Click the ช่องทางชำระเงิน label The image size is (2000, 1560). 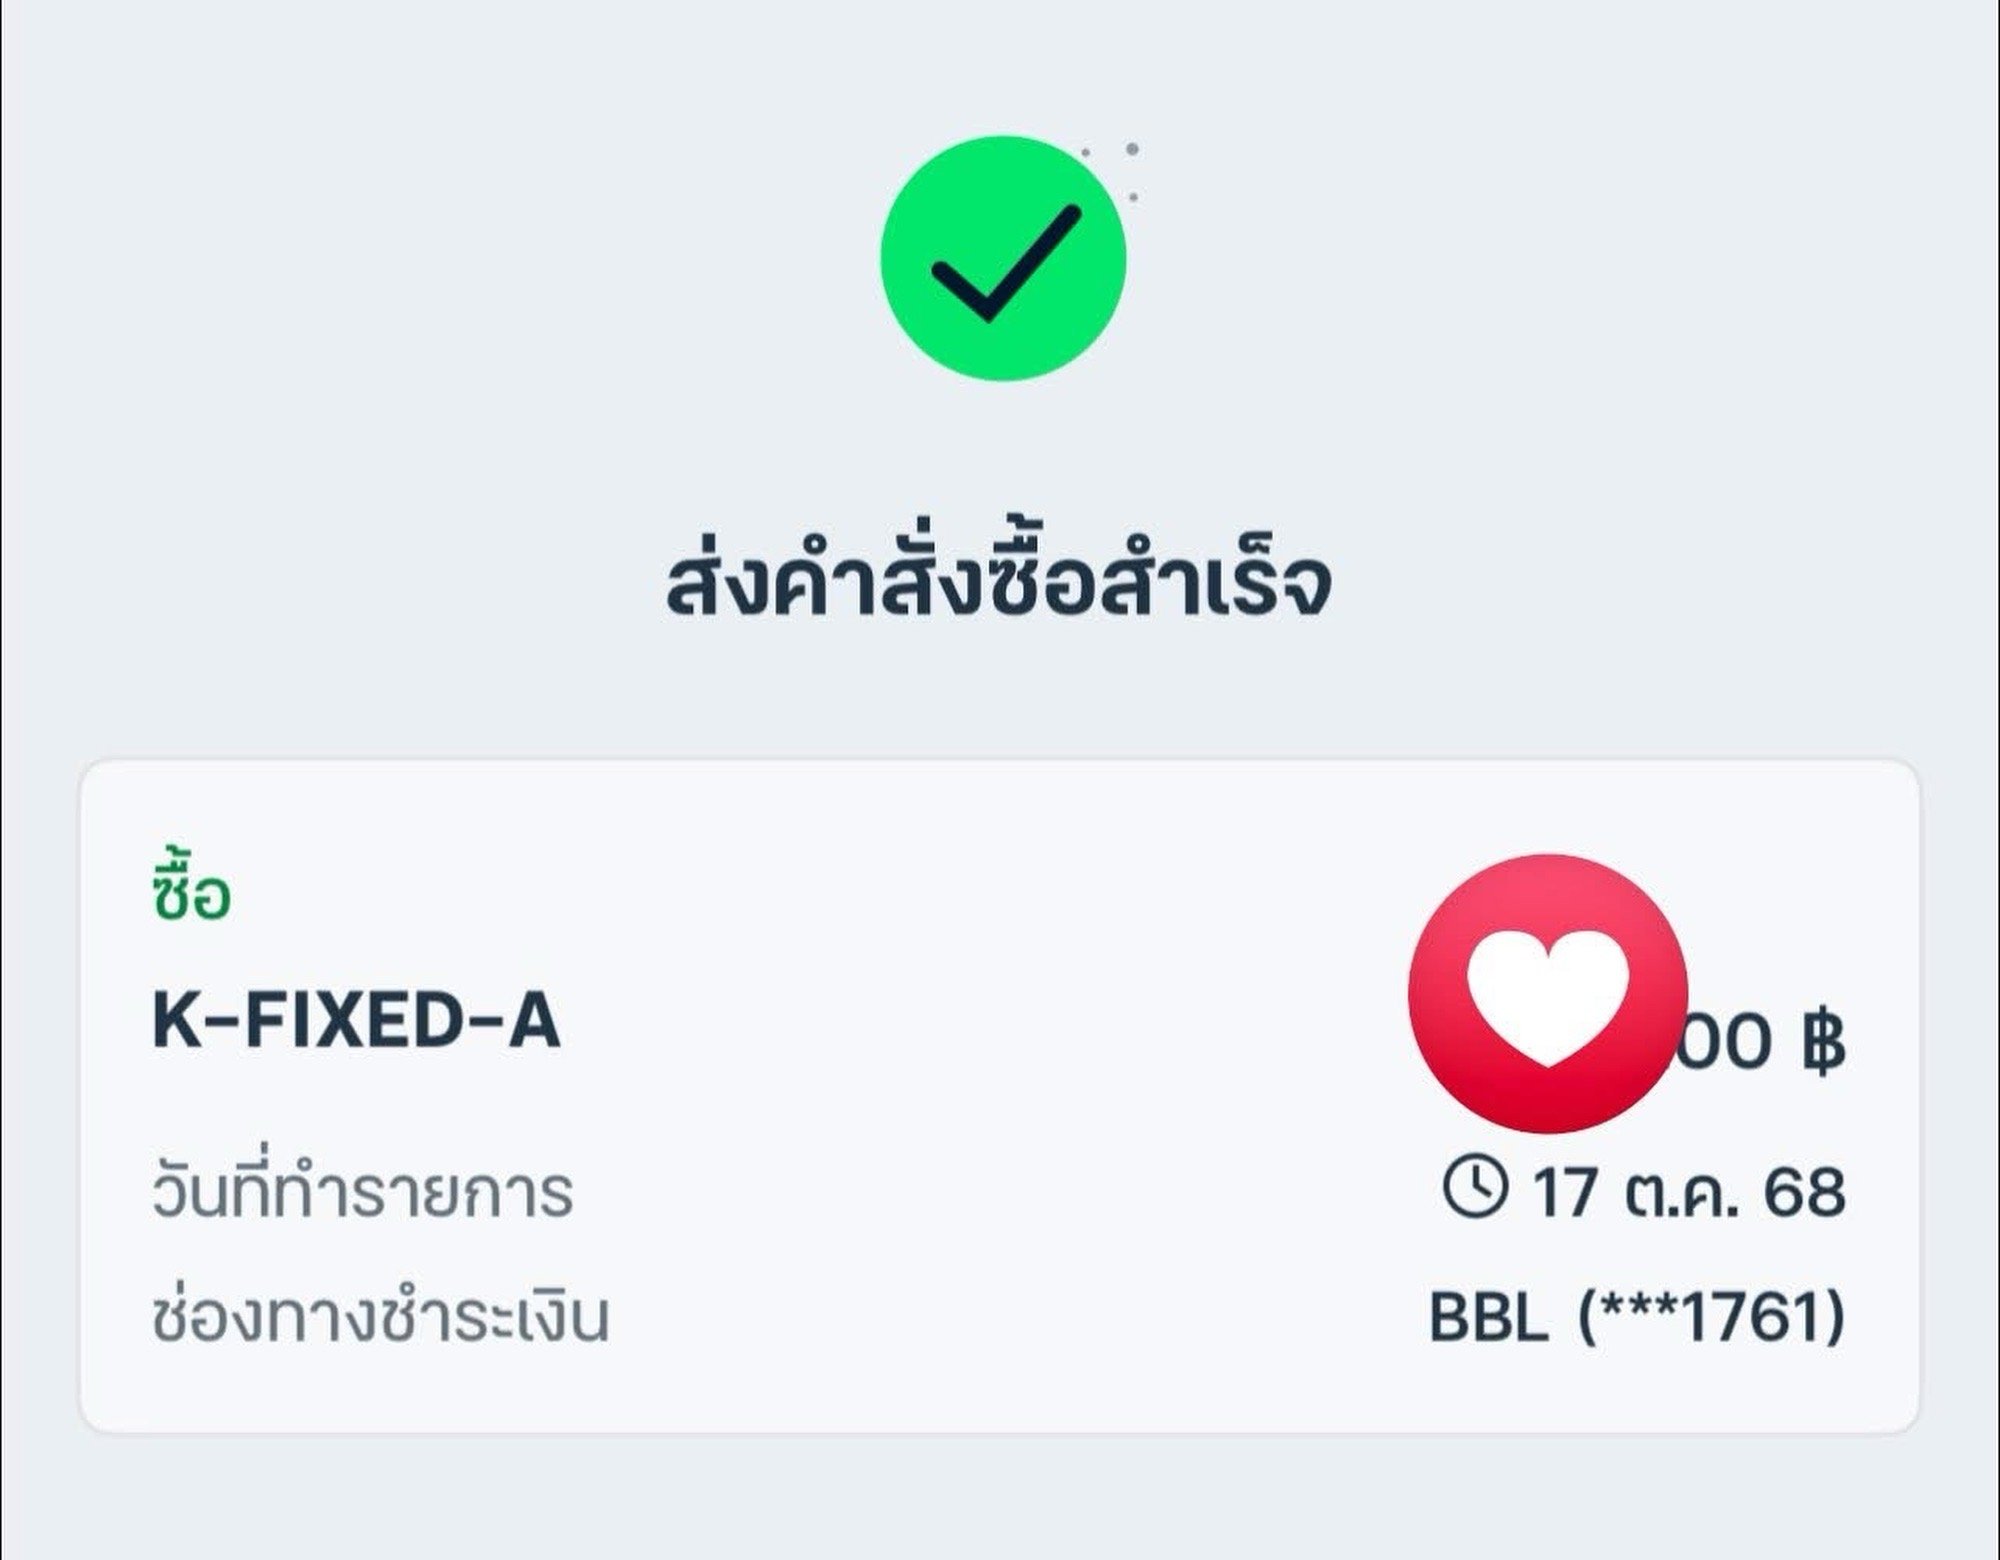[381, 1317]
